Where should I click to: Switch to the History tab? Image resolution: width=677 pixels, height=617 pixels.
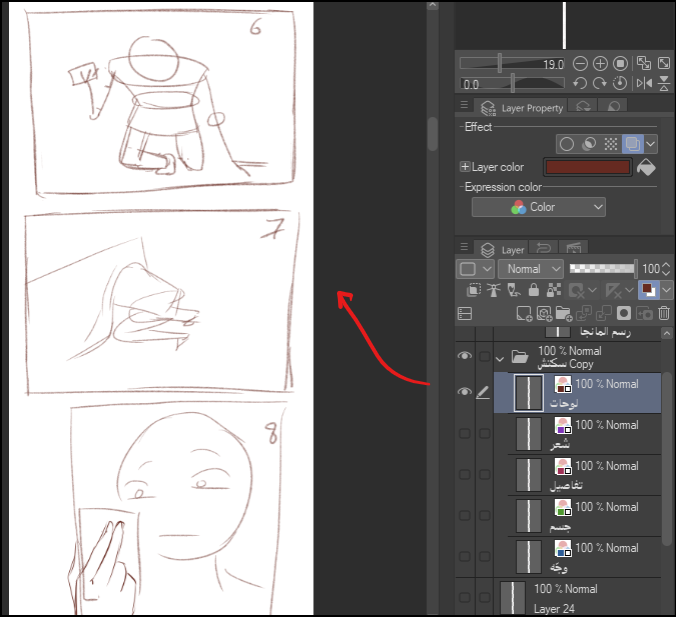tap(543, 248)
